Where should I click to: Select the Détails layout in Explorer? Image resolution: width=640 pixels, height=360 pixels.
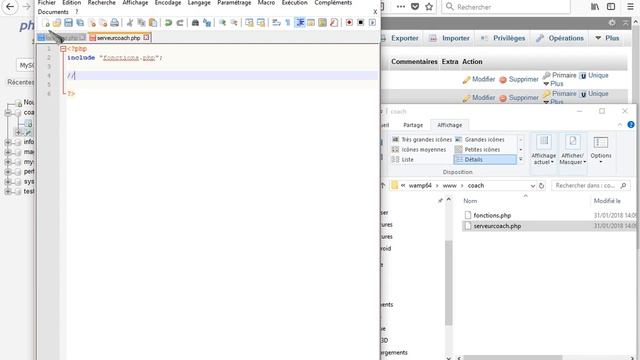(x=485, y=160)
